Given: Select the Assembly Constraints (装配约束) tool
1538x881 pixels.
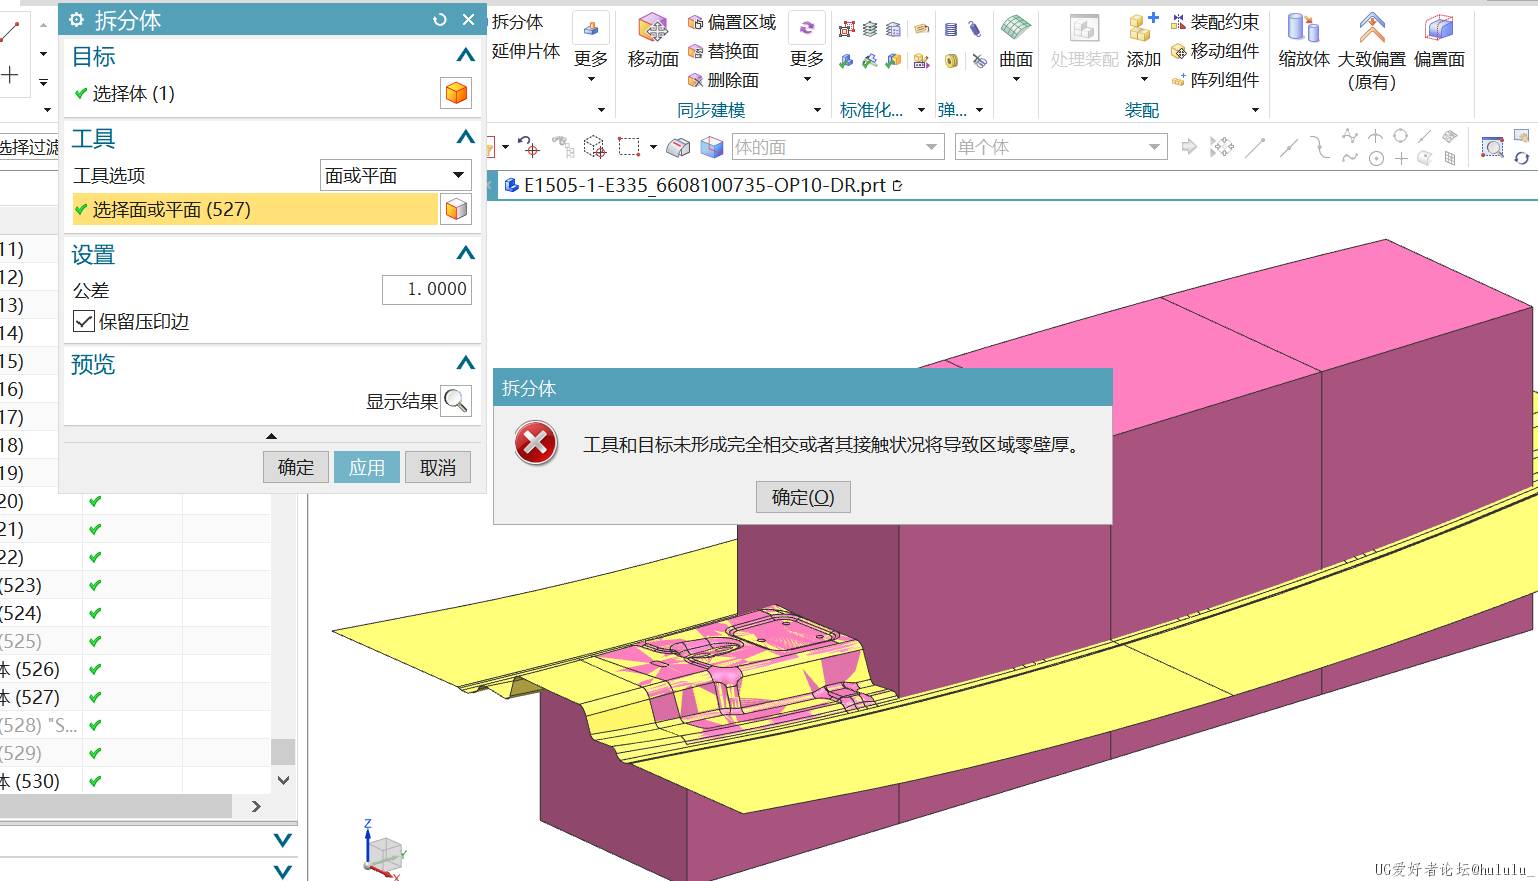Looking at the screenshot, I should tap(1215, 22).
